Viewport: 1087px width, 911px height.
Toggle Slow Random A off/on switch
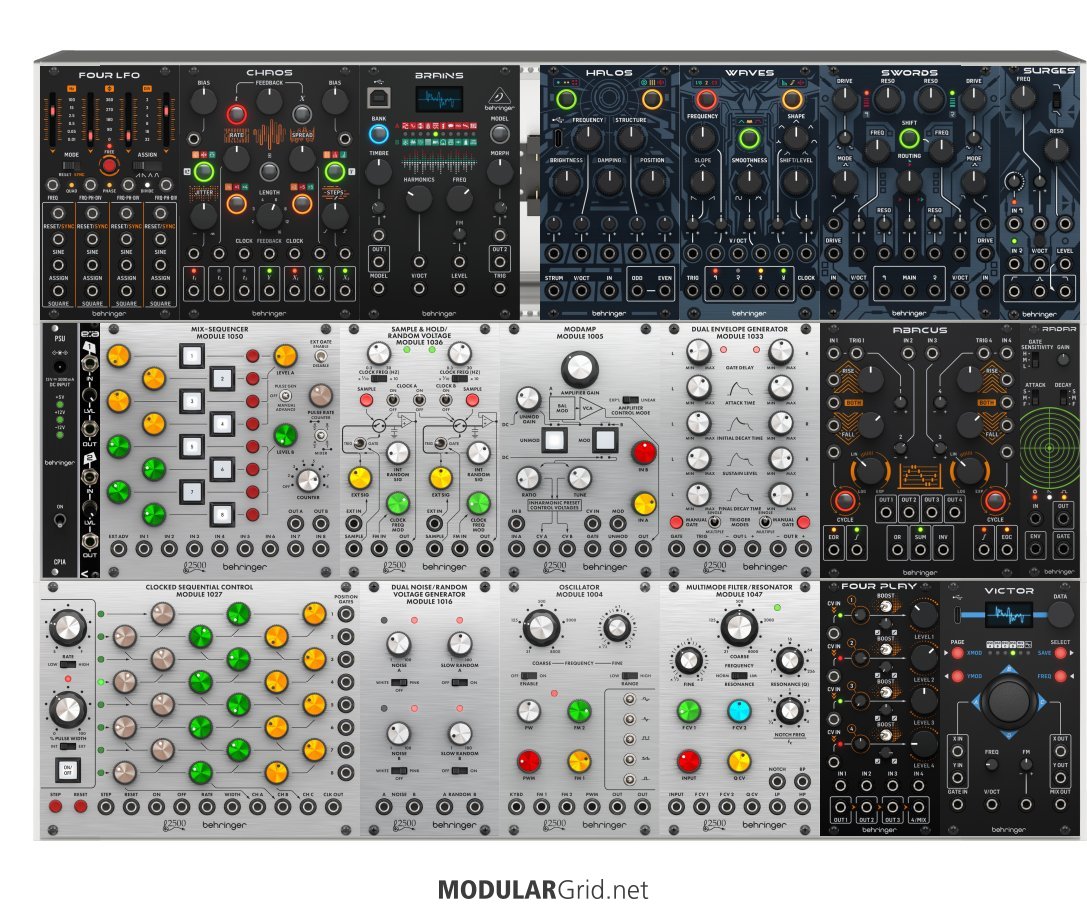point(460,683)
